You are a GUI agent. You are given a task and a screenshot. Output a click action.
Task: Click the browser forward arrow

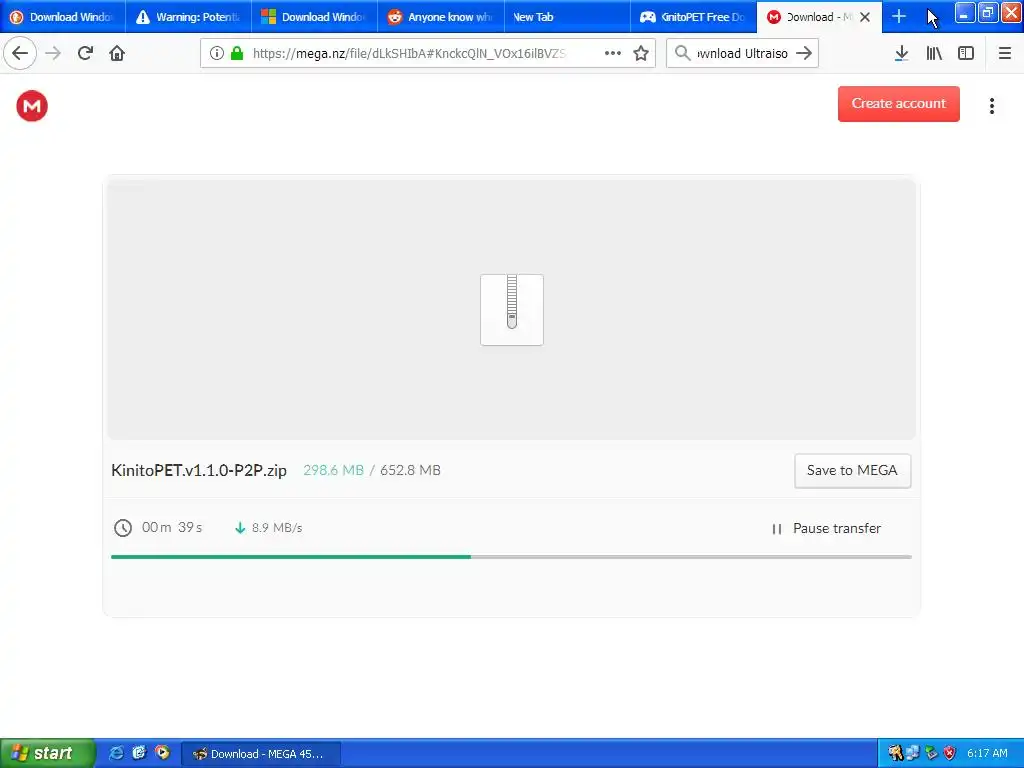(53, 53)
